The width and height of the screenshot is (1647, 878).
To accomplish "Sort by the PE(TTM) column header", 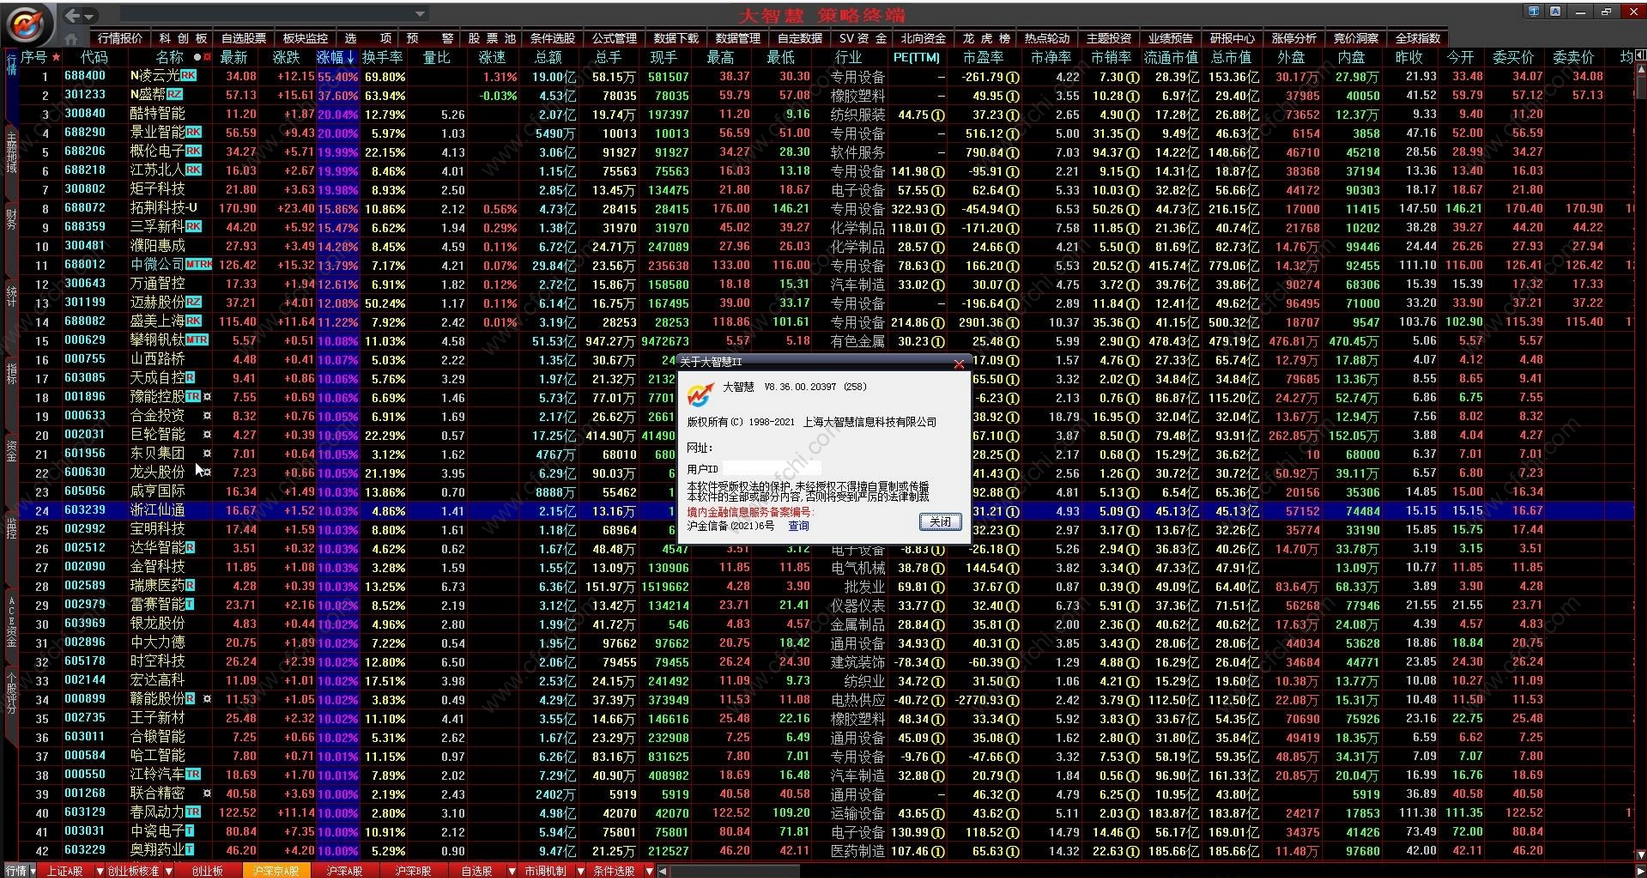I will point(916,57).
